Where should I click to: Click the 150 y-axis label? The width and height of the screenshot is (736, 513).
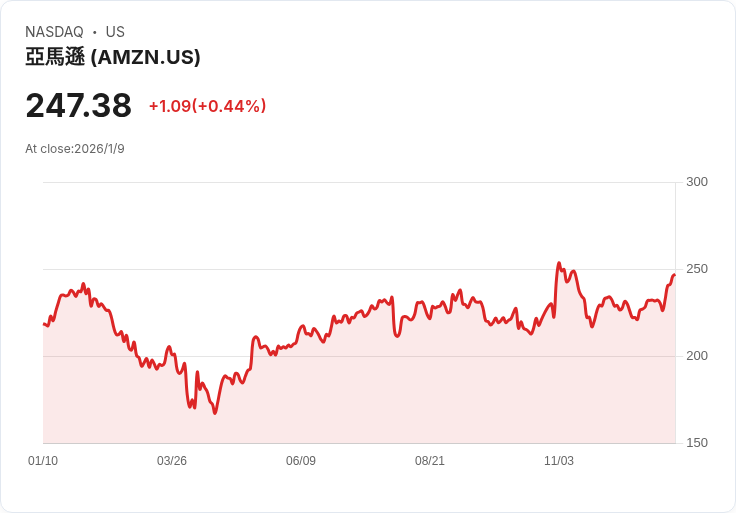coord(696,443)
